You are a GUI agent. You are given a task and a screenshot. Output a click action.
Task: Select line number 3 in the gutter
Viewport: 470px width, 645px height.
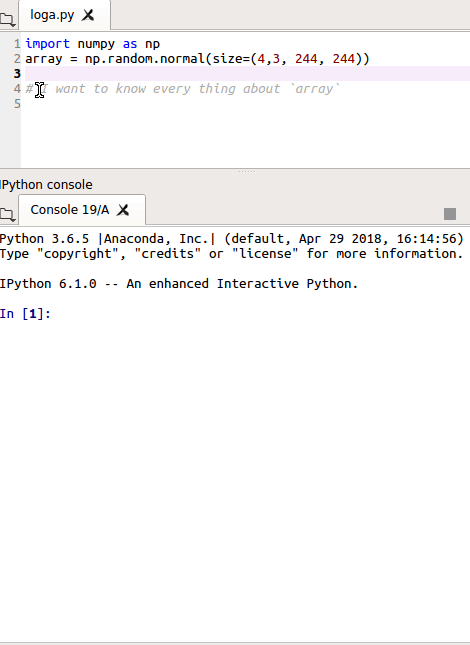pos(17,74)
